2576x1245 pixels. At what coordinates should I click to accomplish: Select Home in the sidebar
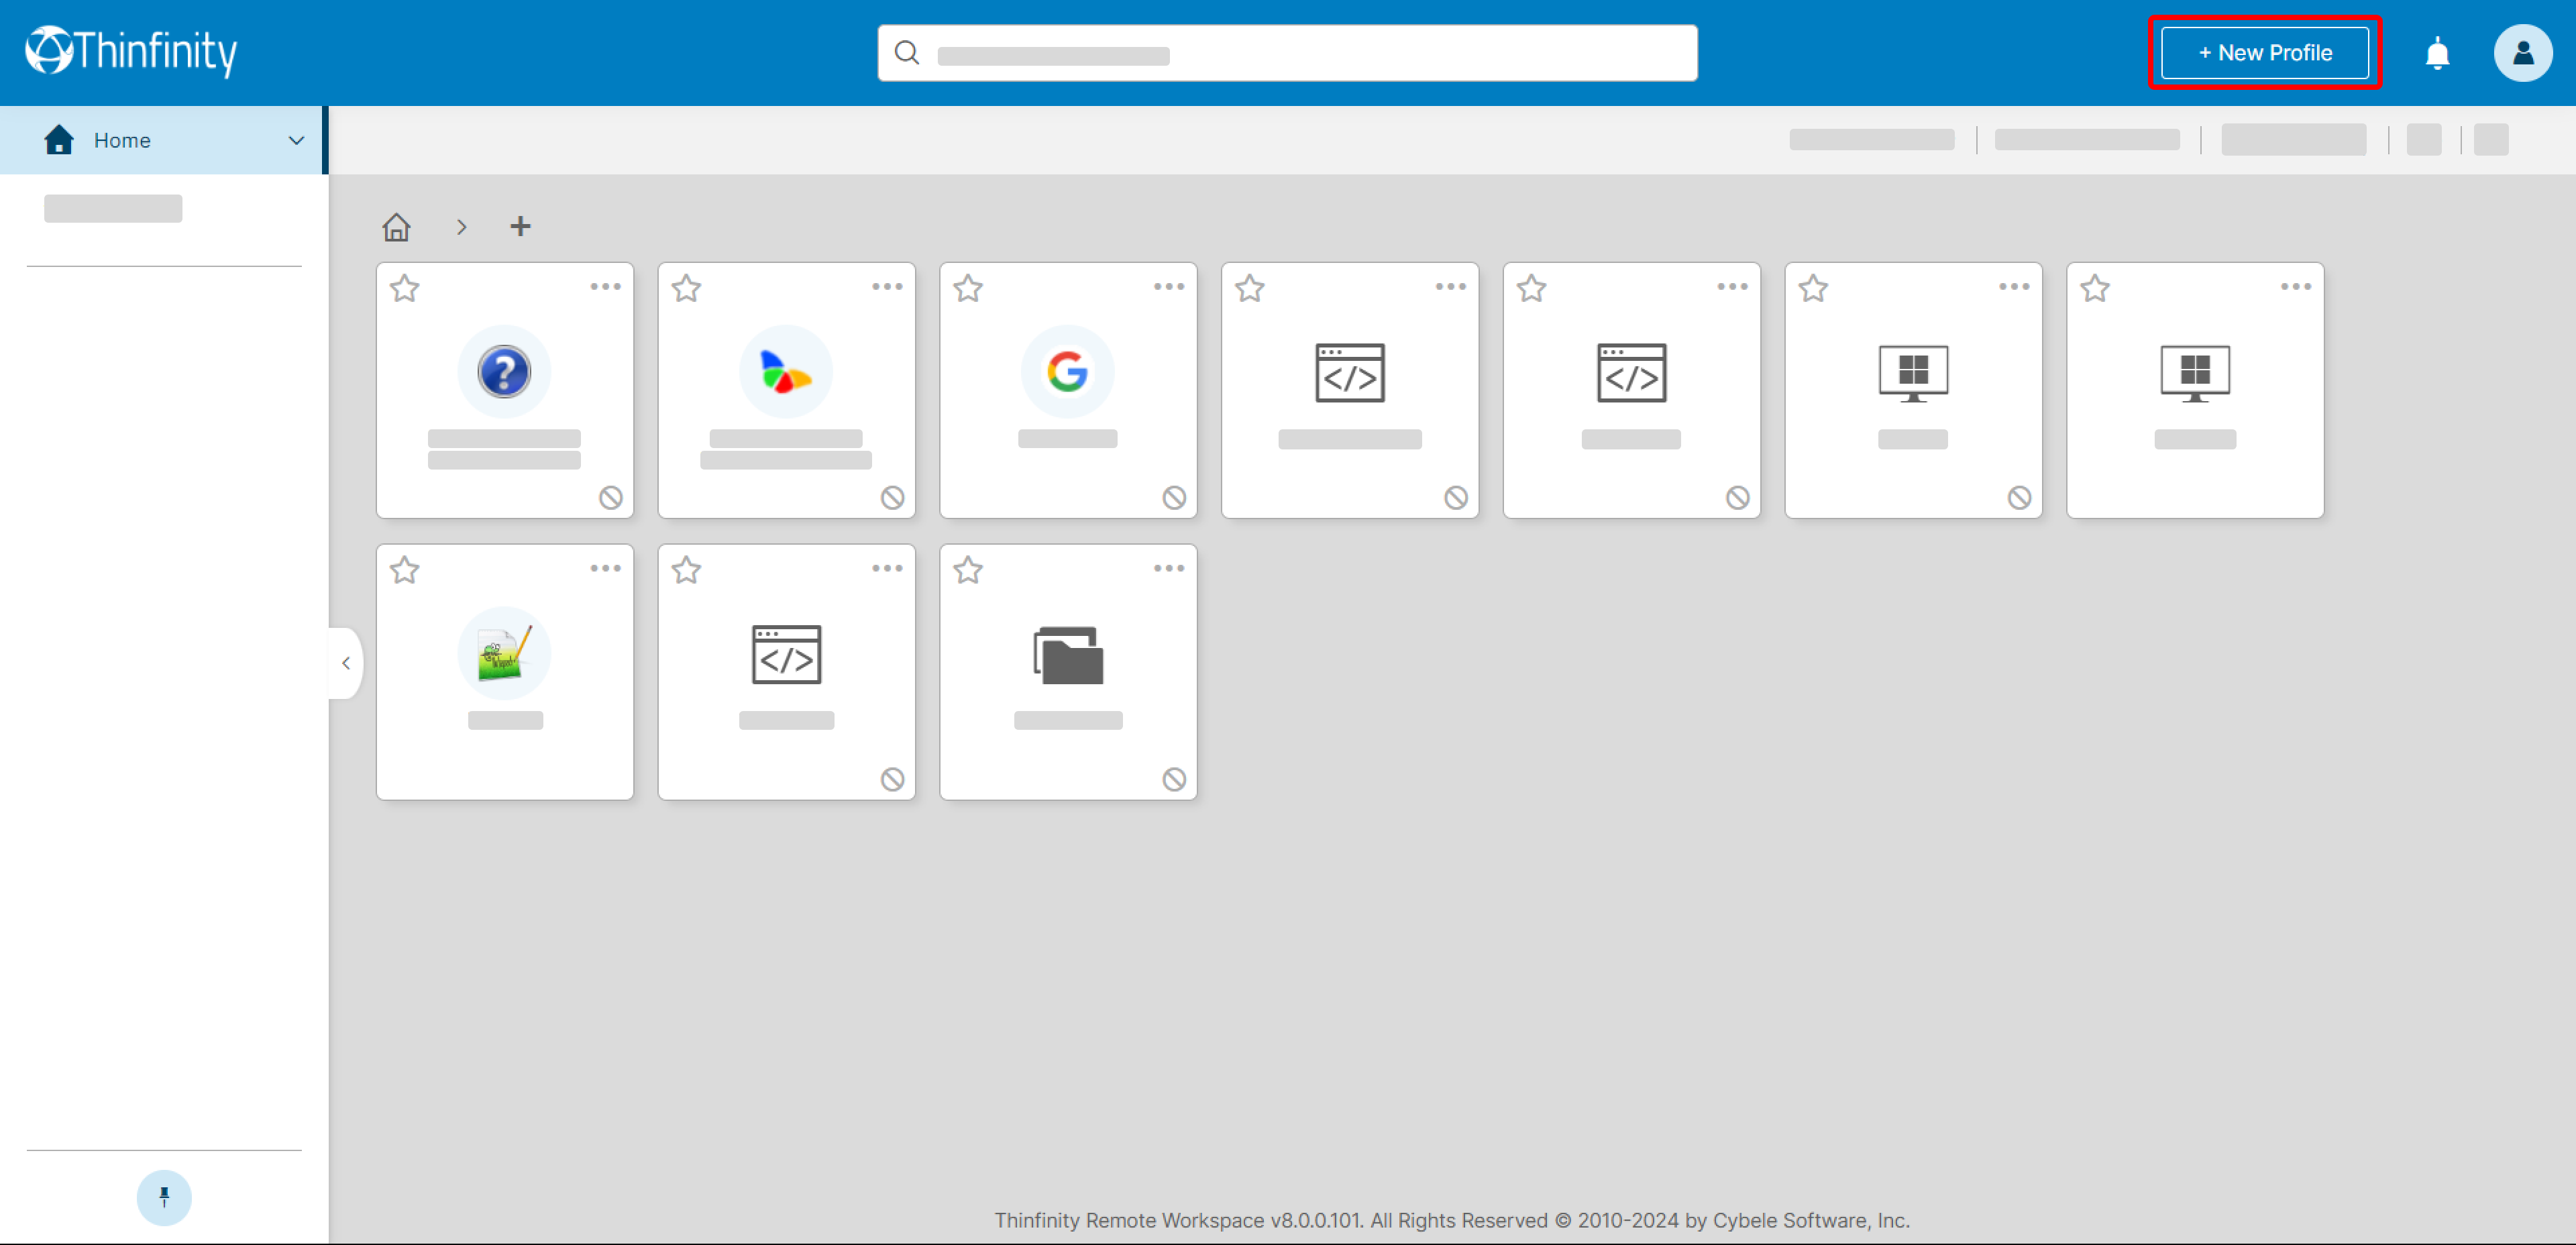[162, 141]
